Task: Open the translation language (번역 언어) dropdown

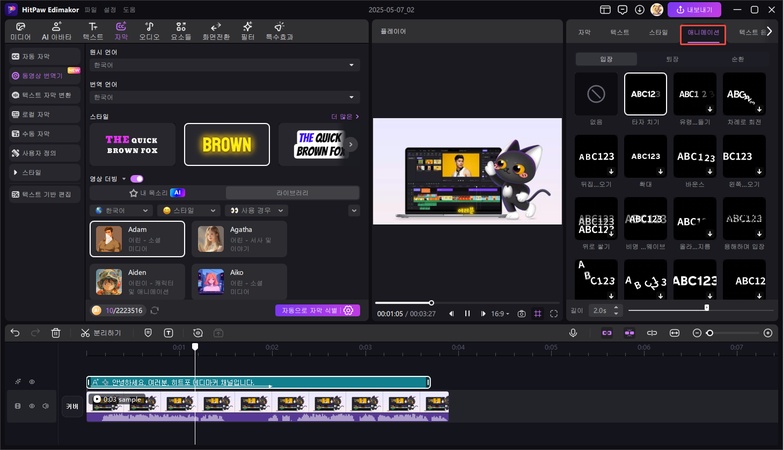Action: [x=225, y=97]
